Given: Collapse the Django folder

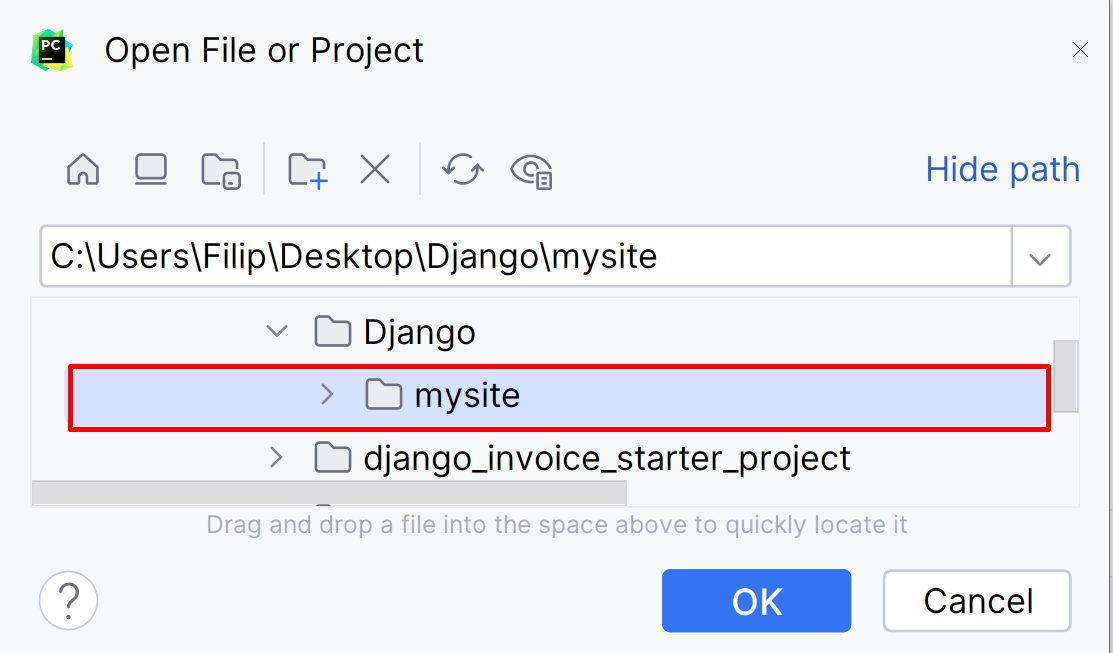Looking at the screenshot, I should tap(277, 331).
